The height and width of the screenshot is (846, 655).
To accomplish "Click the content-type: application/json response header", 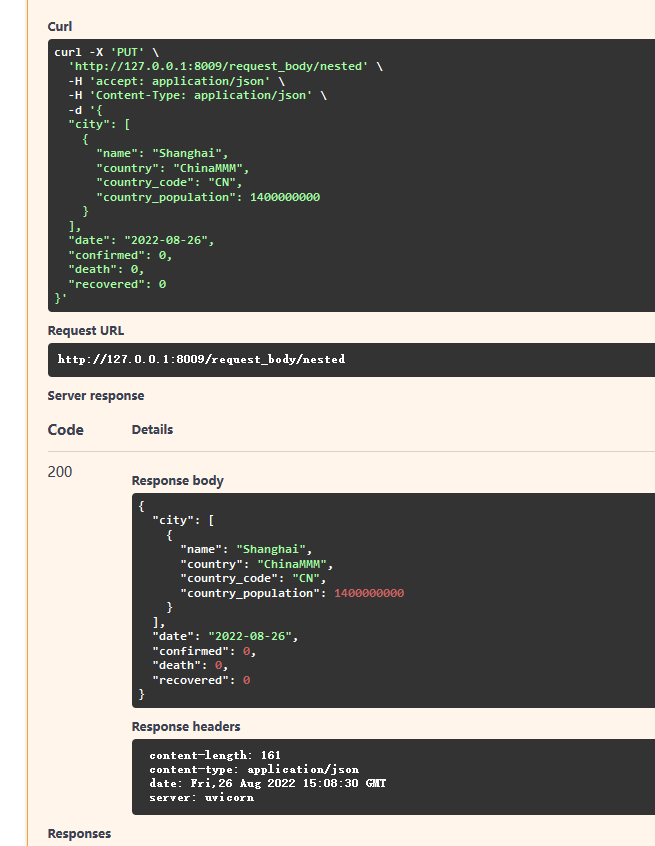I will coord(254,769).
